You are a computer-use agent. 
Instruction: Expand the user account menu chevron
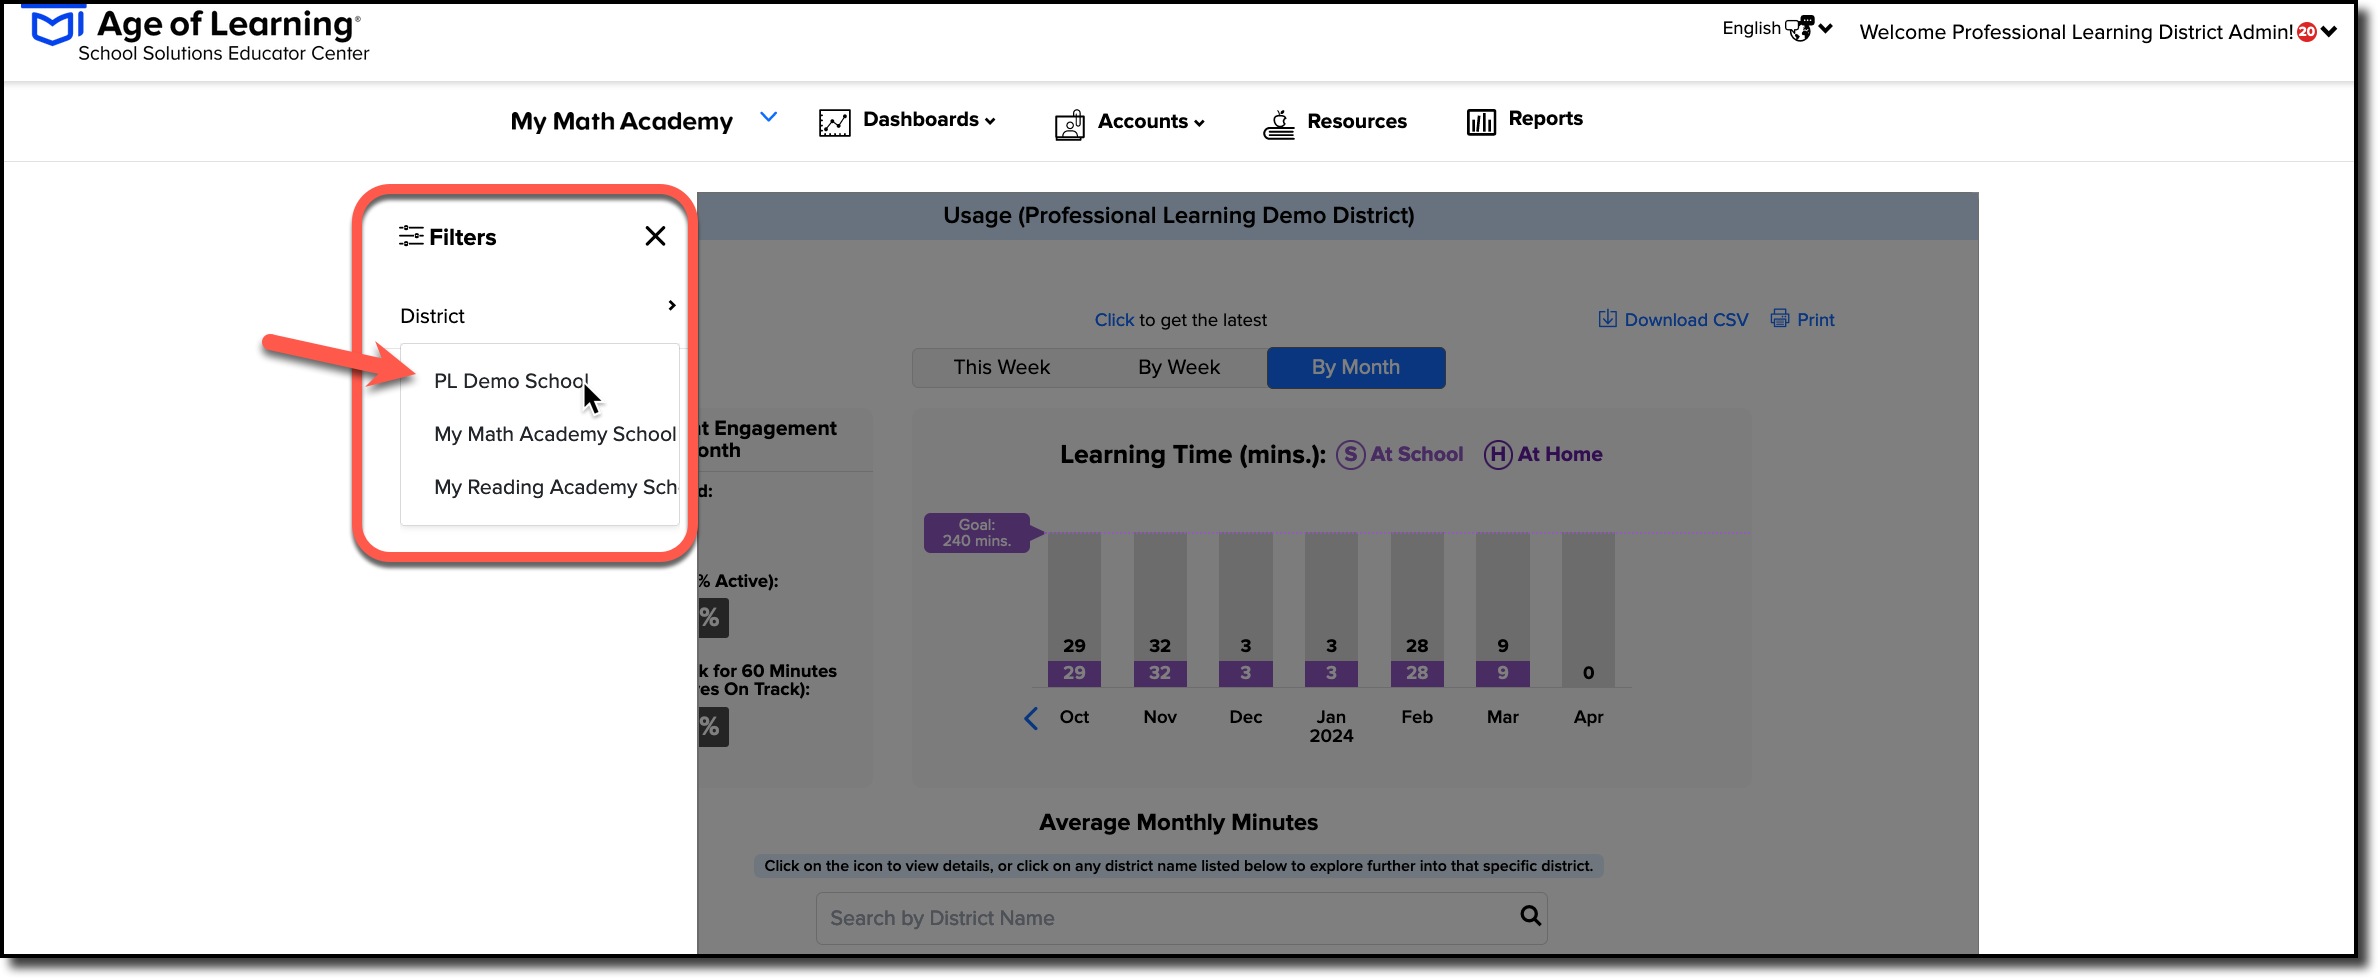(2329, 32)
